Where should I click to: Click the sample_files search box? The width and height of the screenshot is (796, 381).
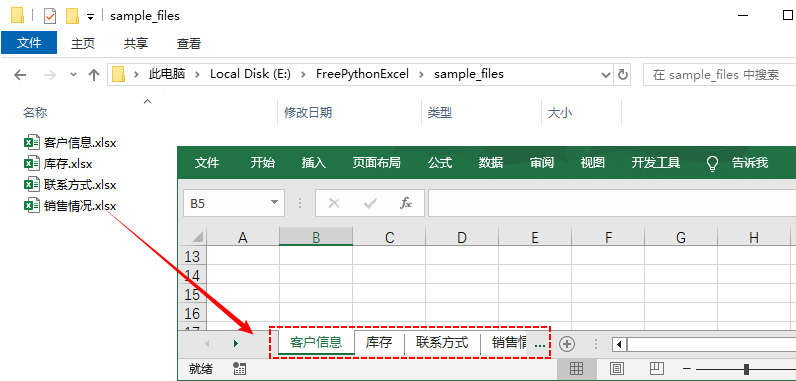(719, 75)
